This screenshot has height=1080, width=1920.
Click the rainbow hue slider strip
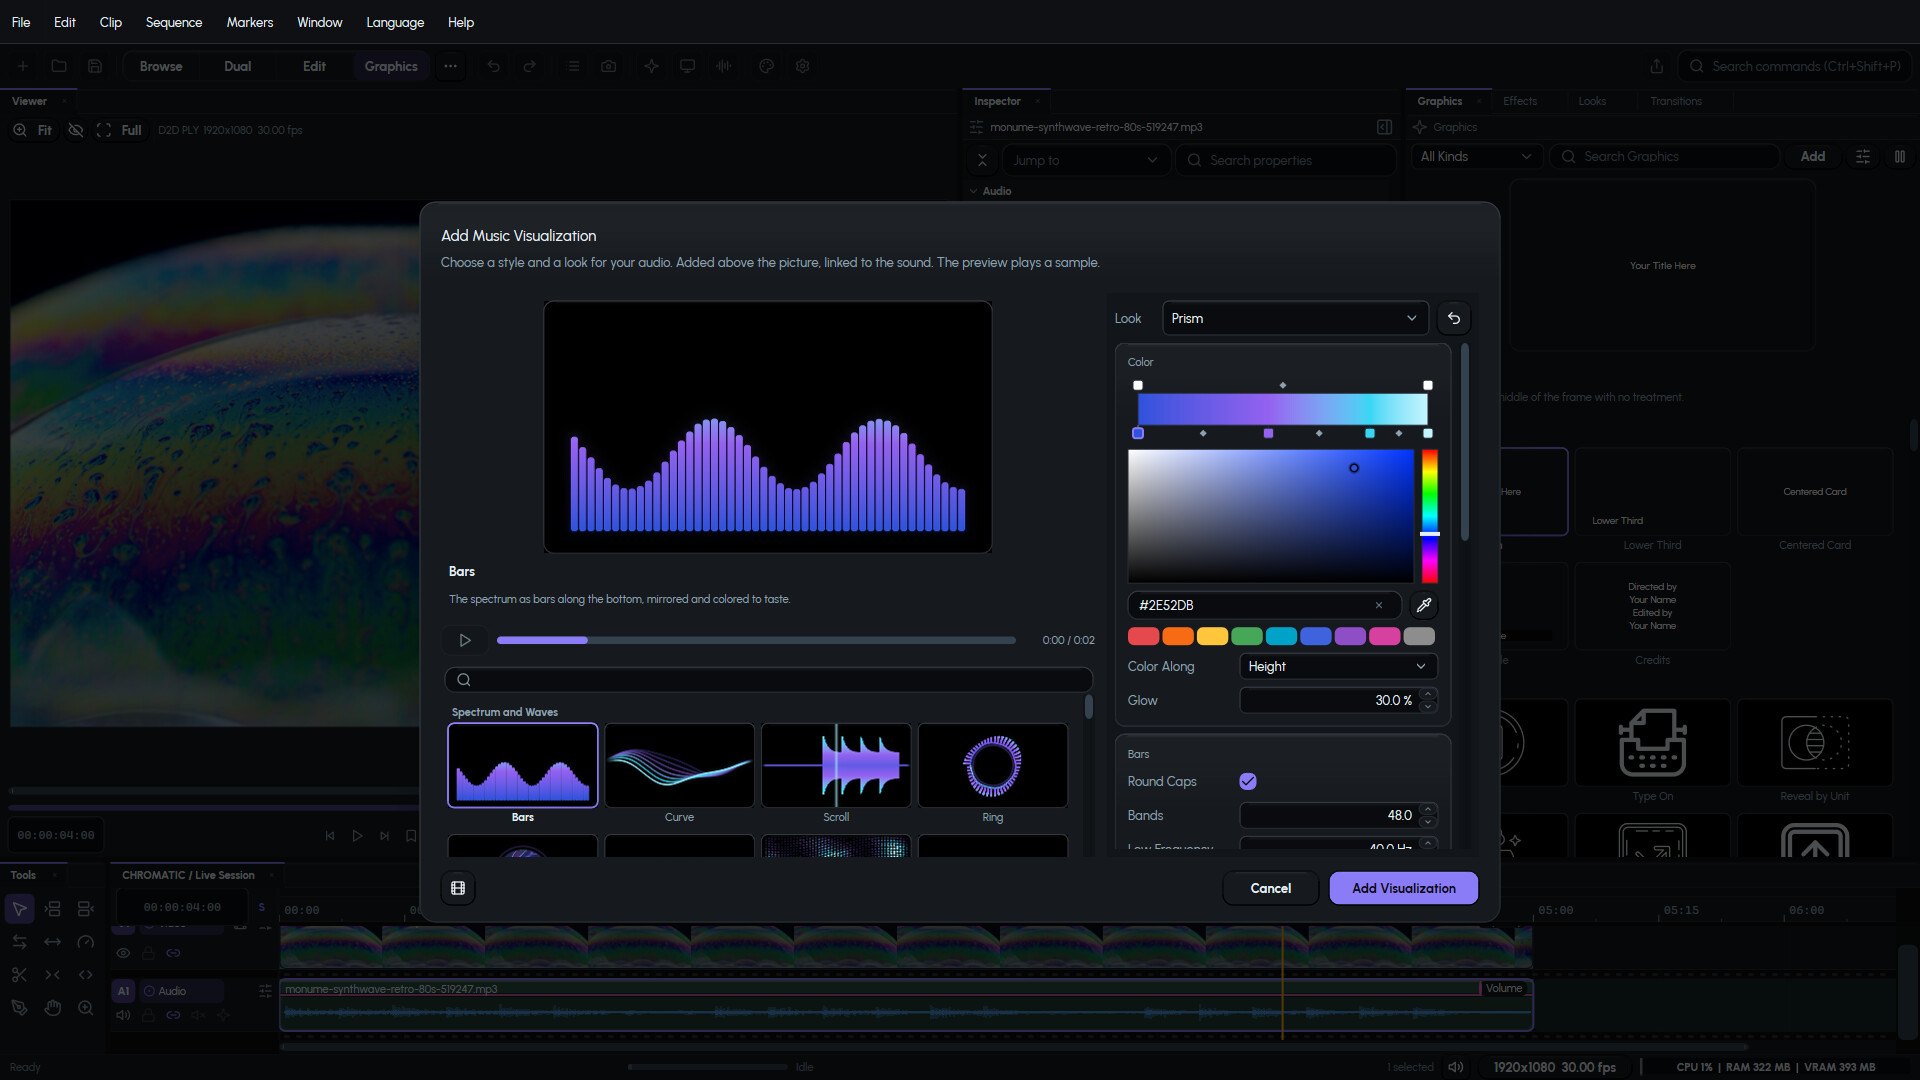click(x=1430, y=516)
